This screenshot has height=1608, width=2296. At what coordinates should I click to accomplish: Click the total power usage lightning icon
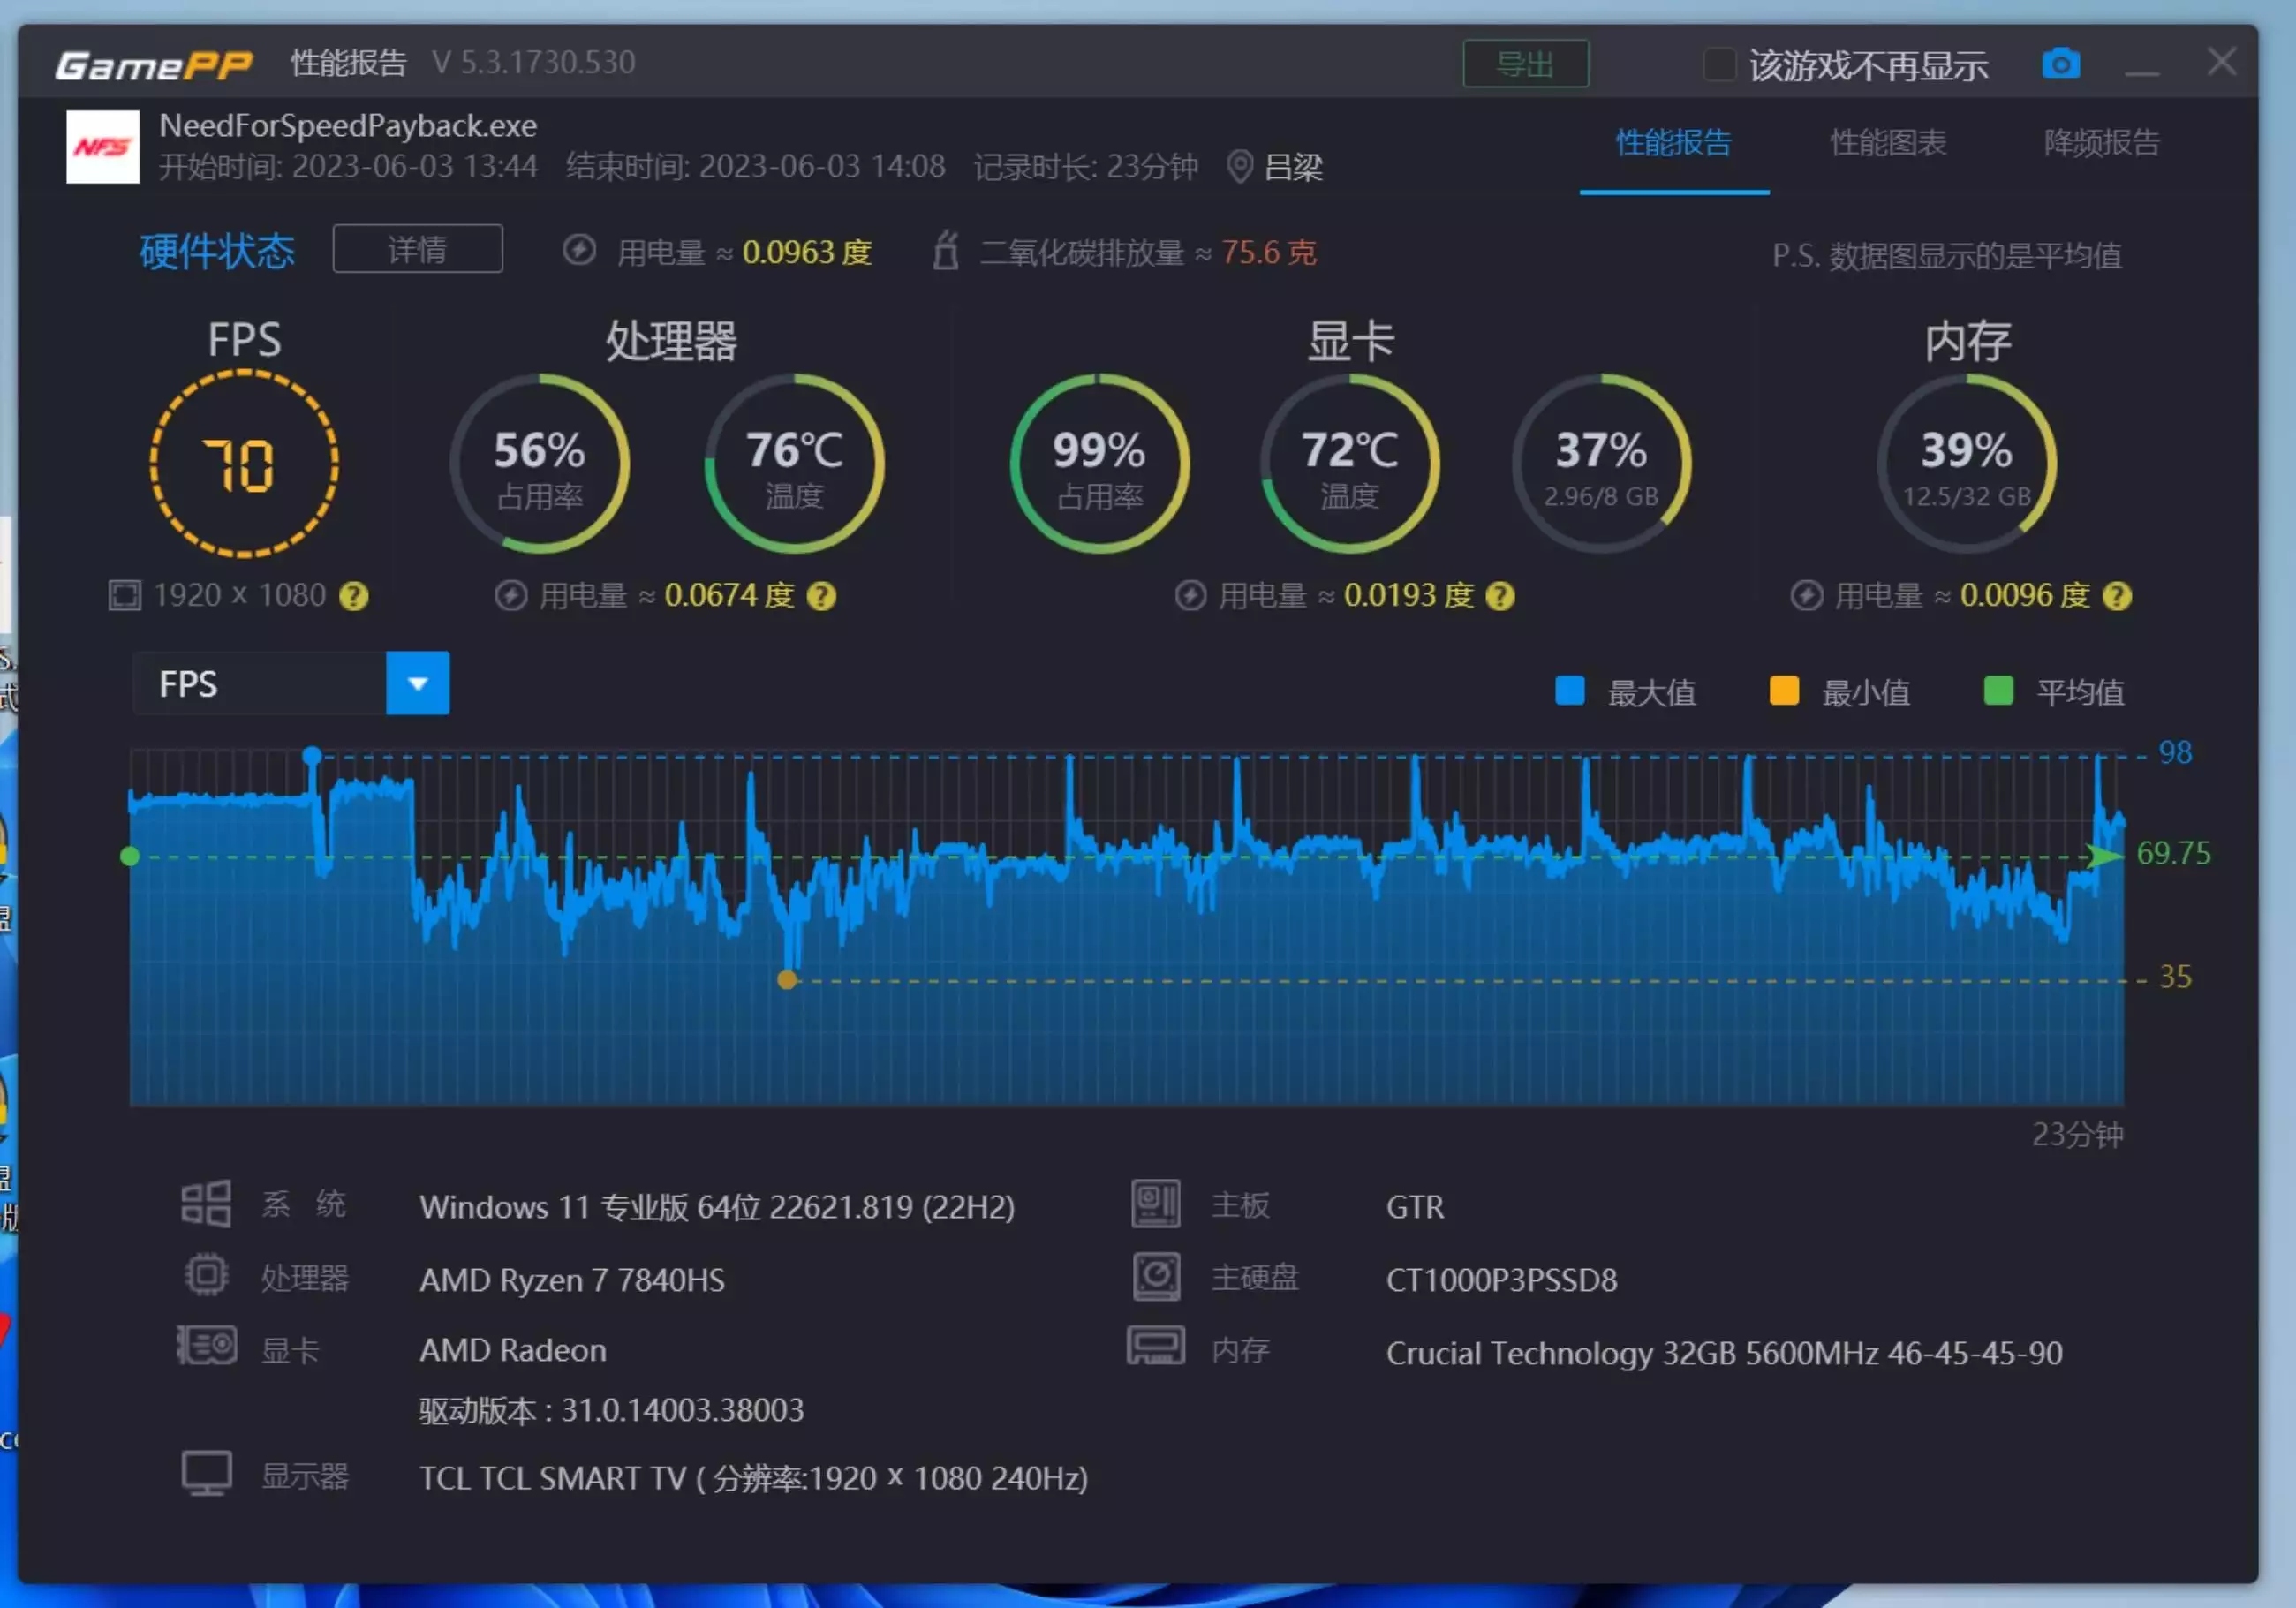pyautogui.click(x=579, y=250)
